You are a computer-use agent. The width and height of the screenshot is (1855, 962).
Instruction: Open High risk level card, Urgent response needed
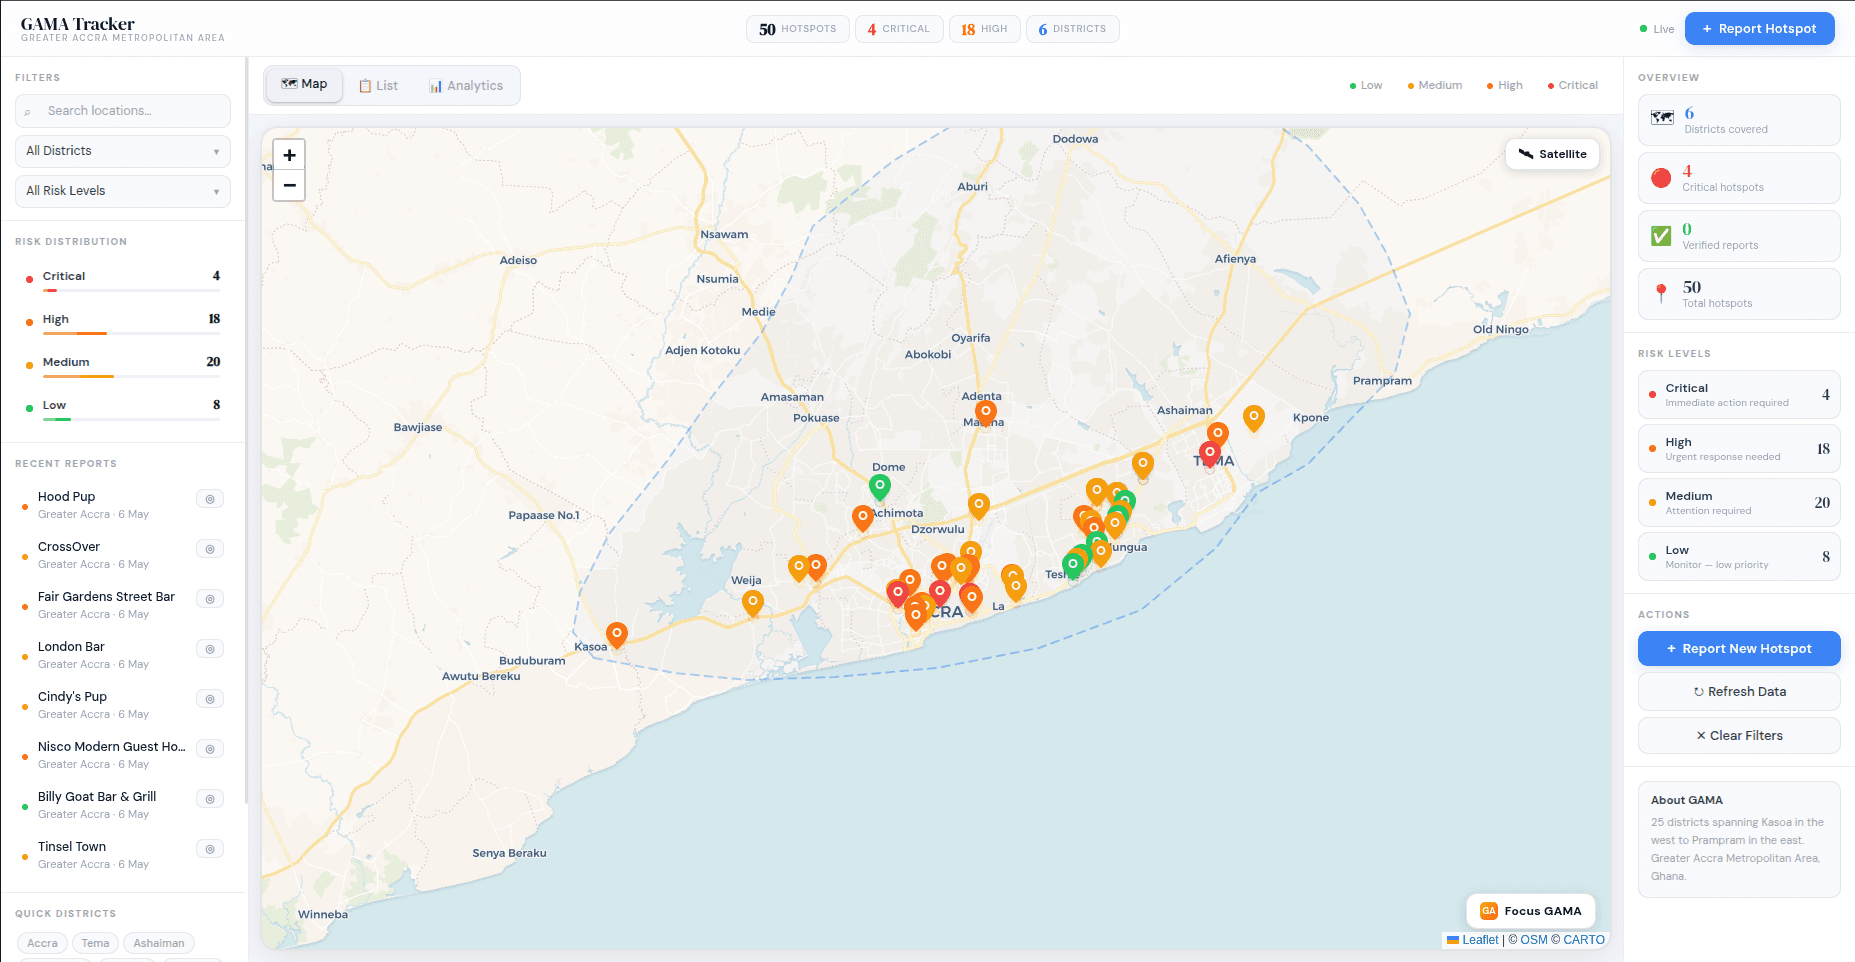click(1739, 449)
